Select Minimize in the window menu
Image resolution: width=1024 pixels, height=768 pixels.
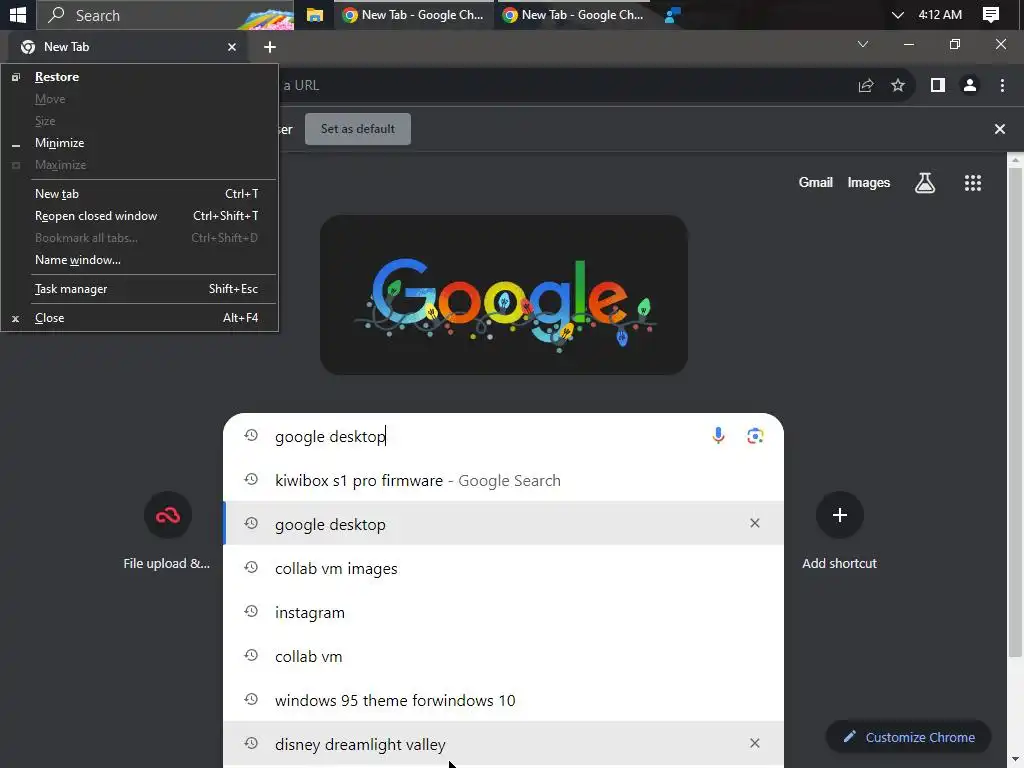point(140,142)
